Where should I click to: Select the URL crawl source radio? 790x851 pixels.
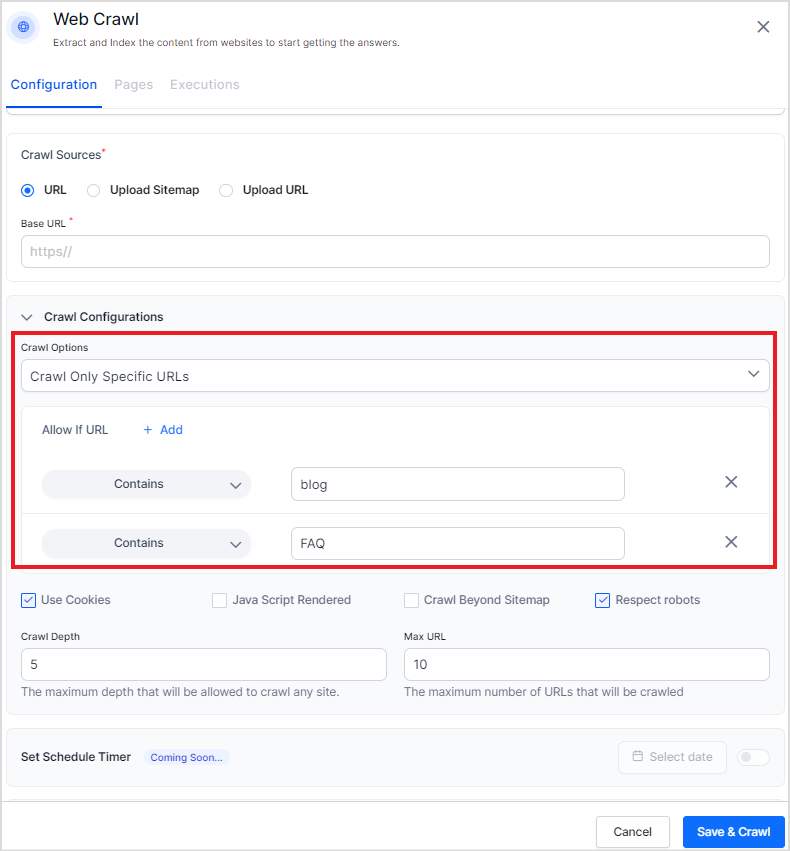pos(28,190)
